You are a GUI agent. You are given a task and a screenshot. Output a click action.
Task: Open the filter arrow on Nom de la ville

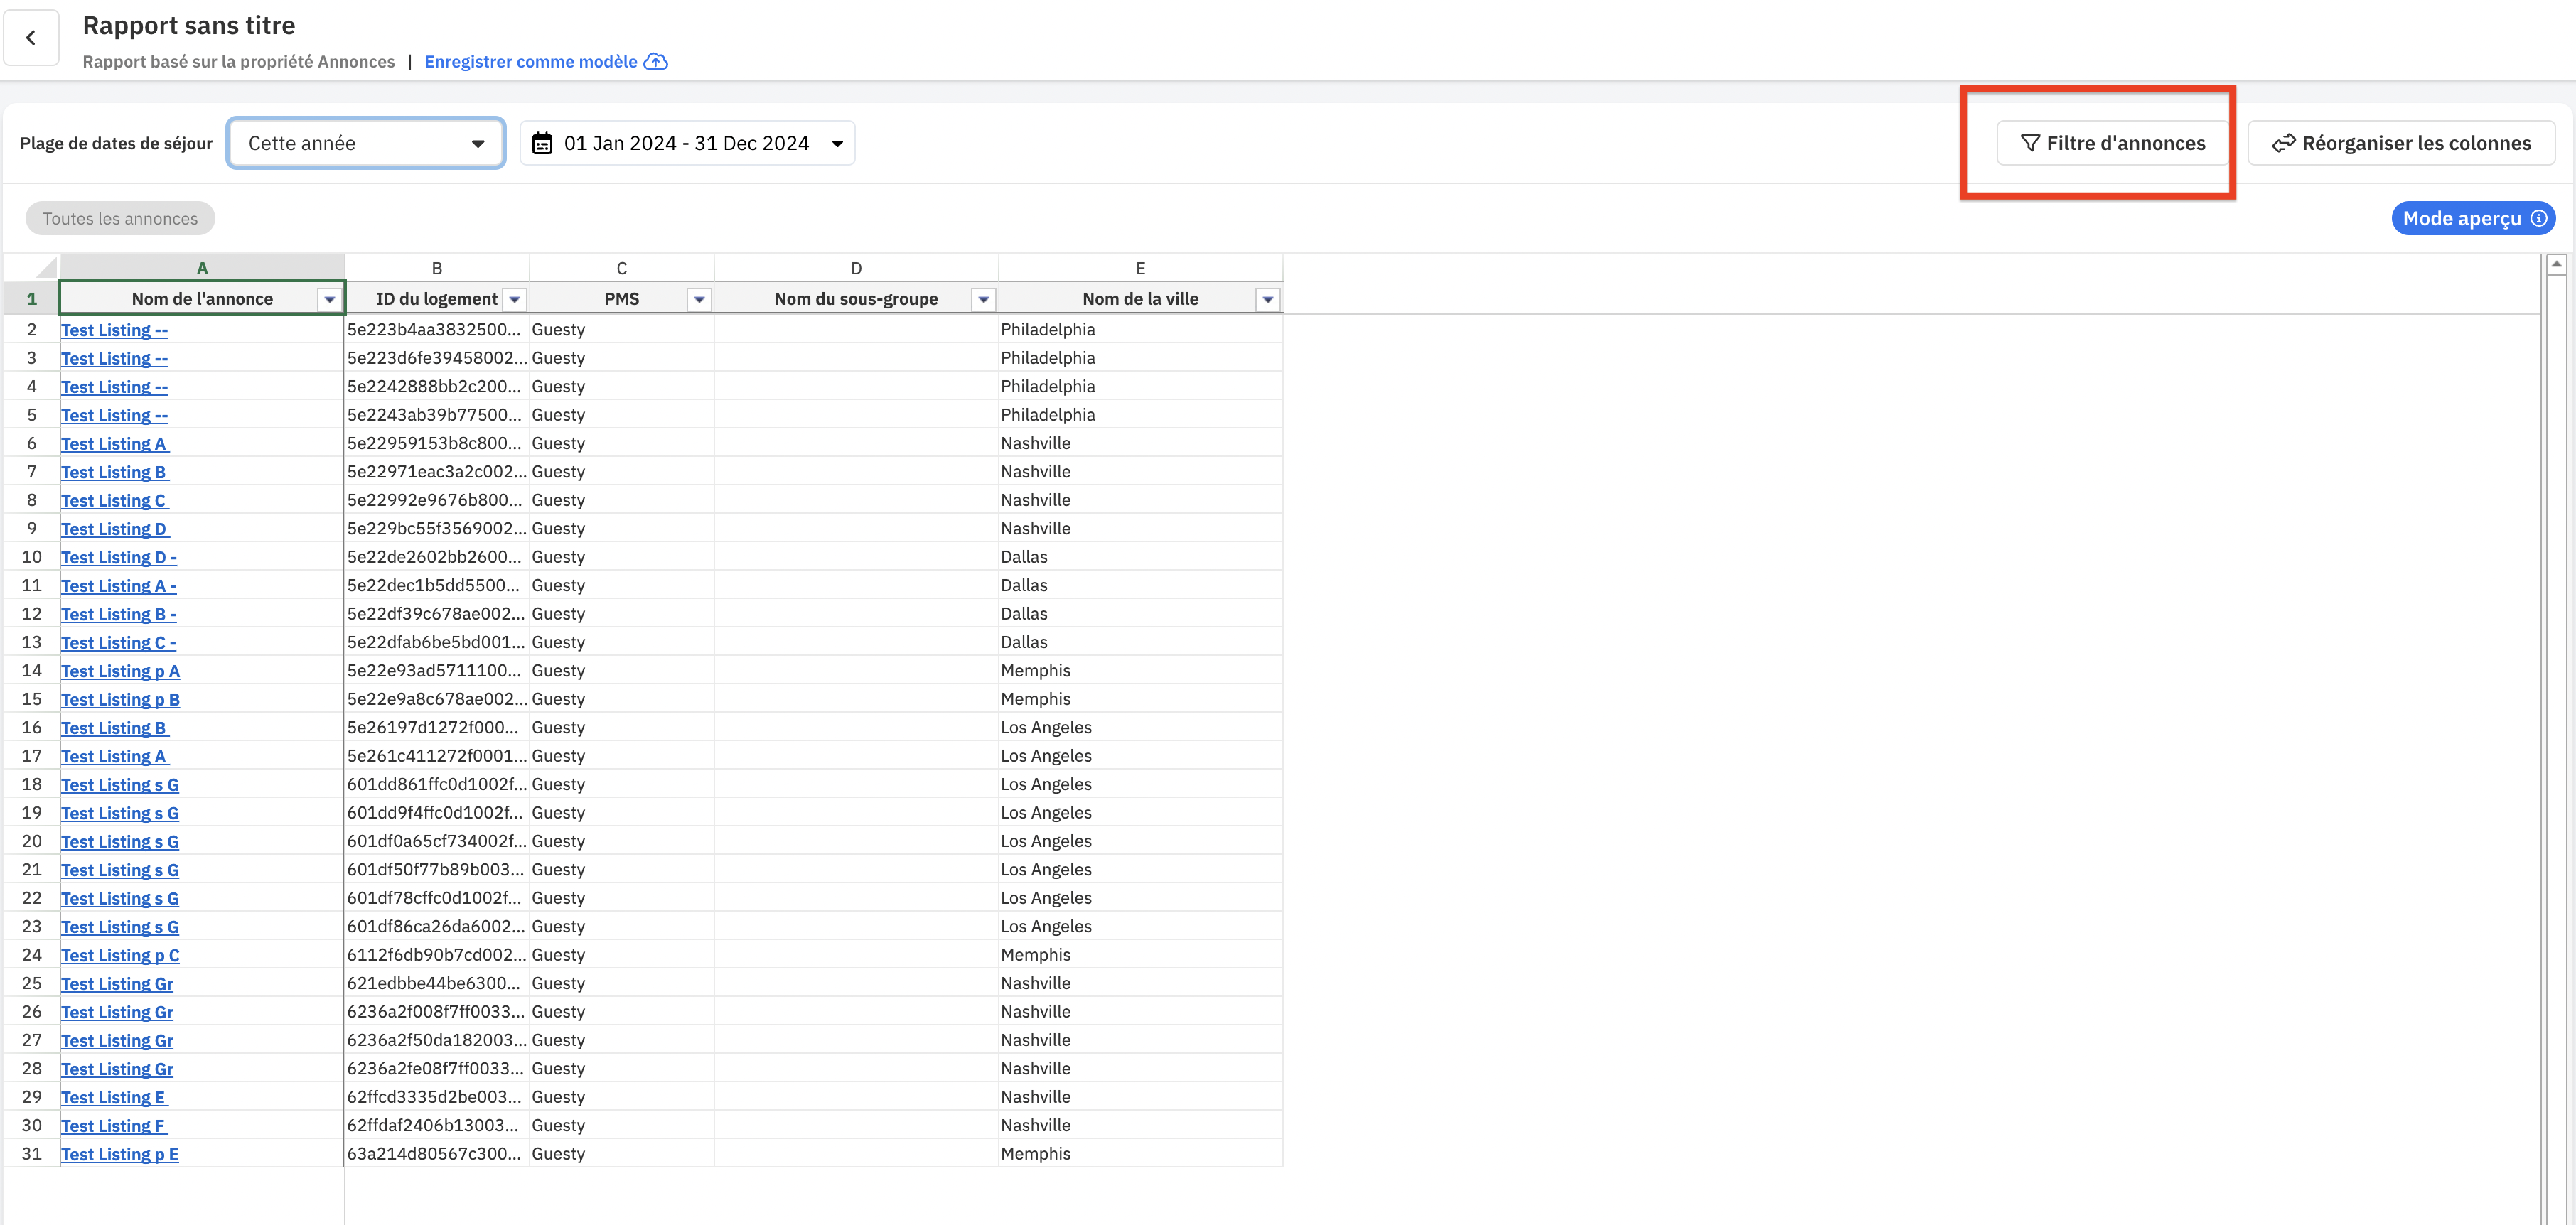point(1268,299)
